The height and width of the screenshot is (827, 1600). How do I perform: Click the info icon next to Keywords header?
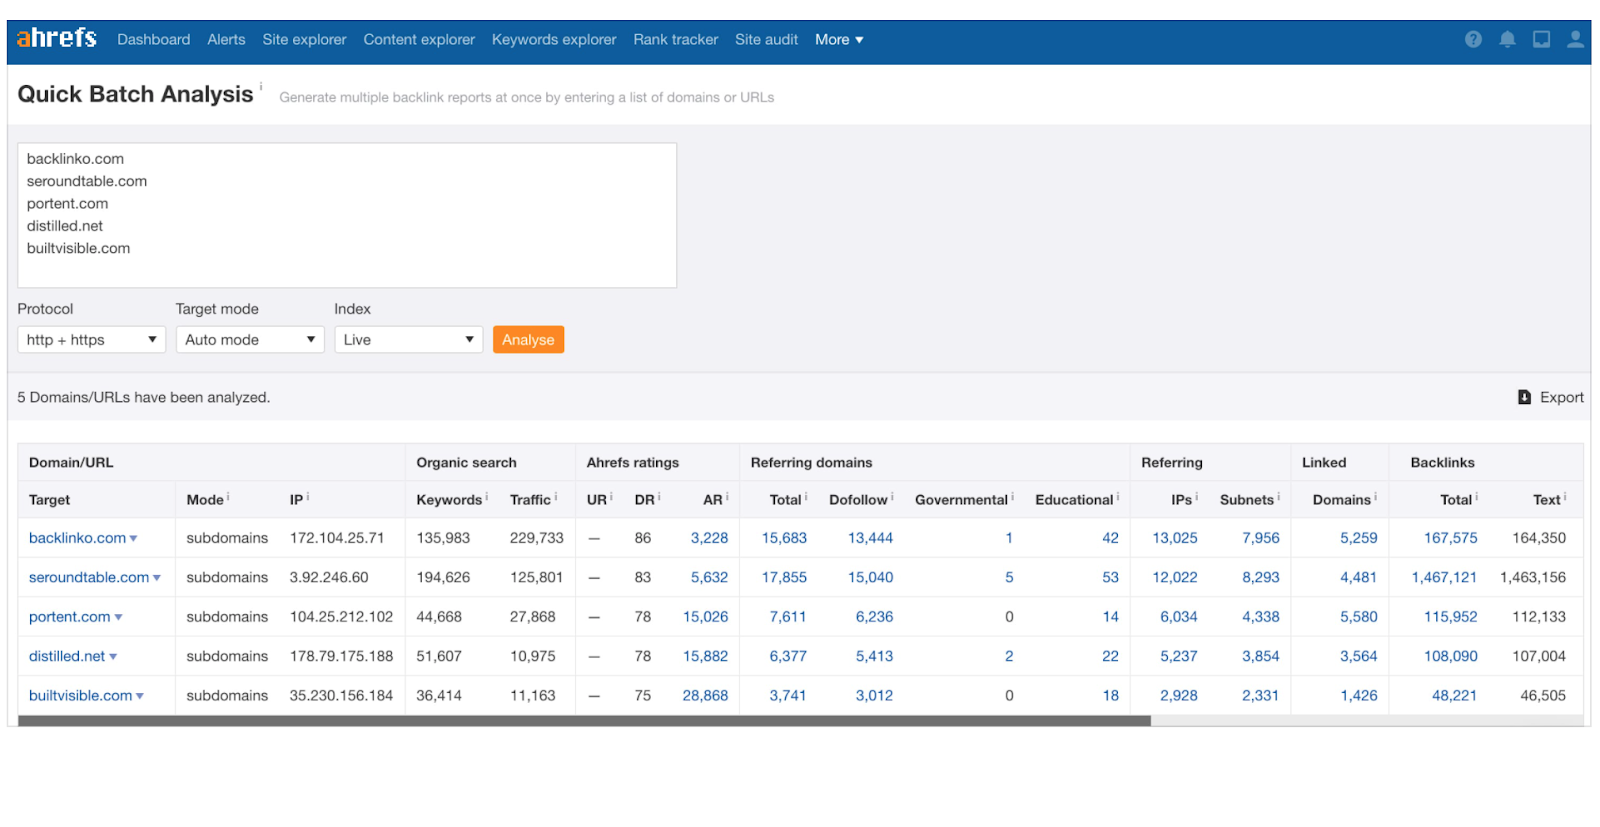pos(487,497)
